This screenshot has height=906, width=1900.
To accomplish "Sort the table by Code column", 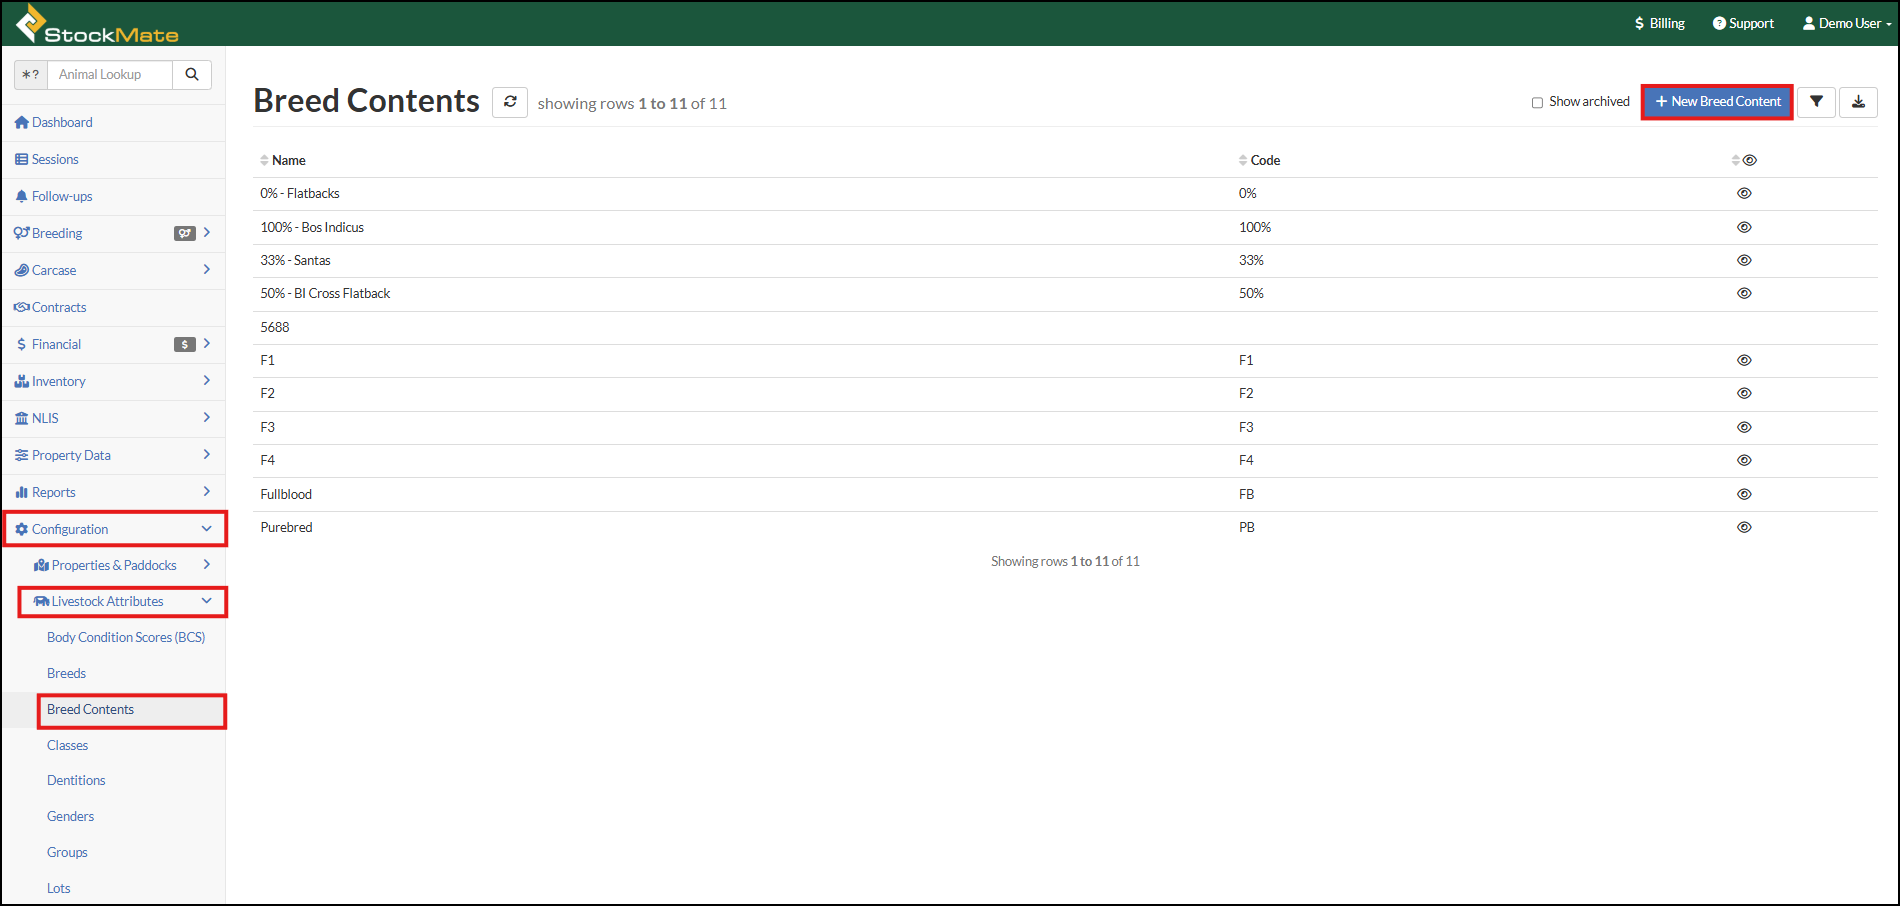I will tap(1264, 160).
